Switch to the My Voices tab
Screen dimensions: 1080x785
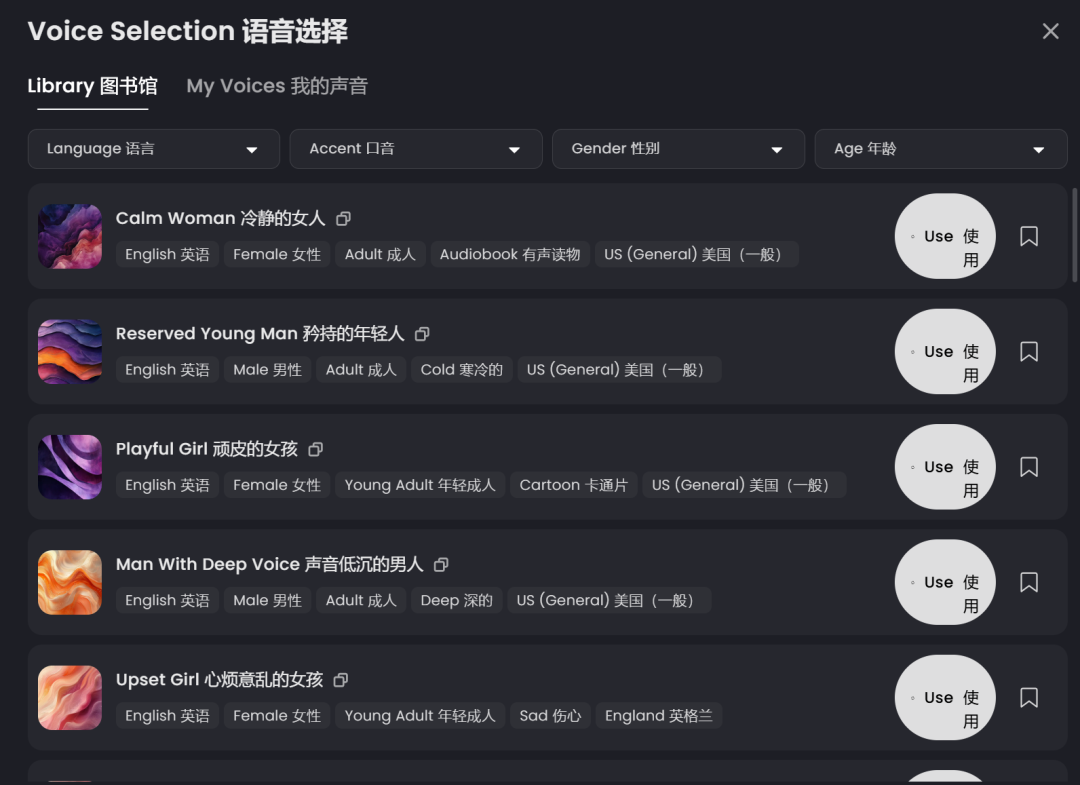tap(277, 86)
